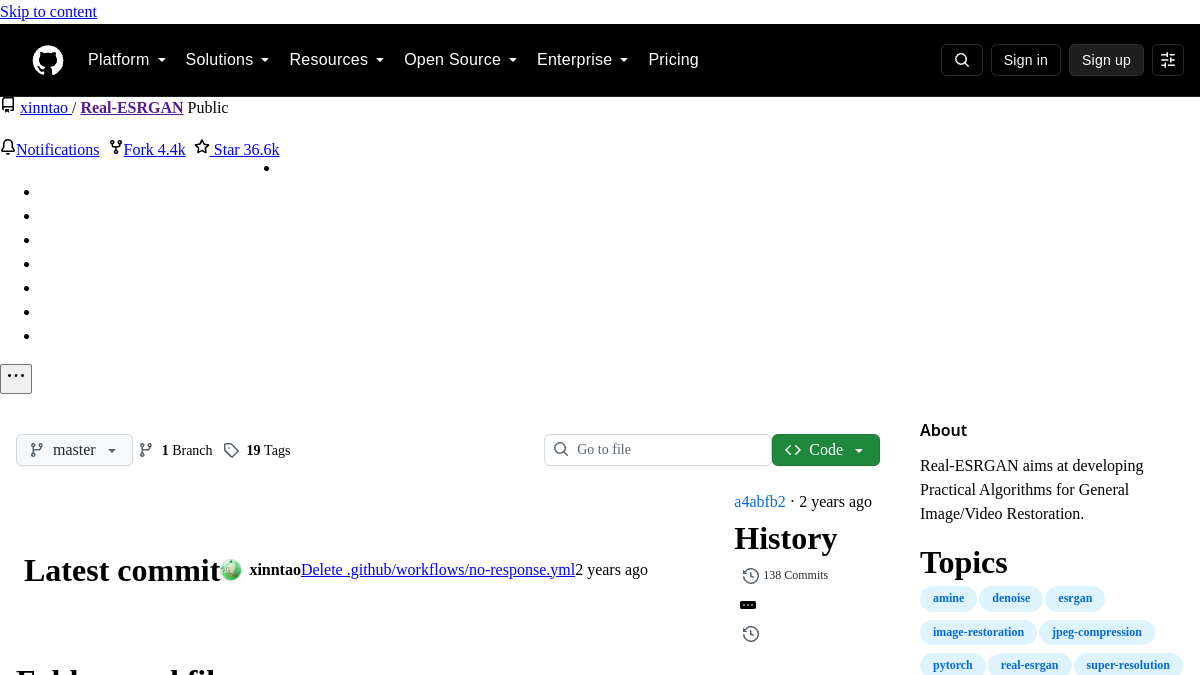Open commit details ellipsis icon

coord(748,605)
